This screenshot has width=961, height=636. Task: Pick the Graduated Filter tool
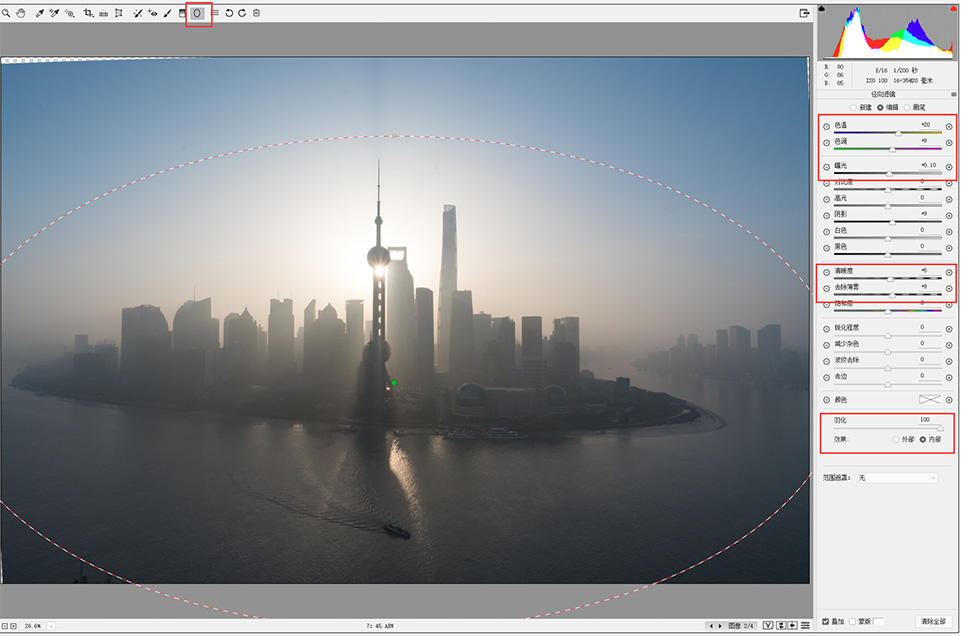[182, 13]
